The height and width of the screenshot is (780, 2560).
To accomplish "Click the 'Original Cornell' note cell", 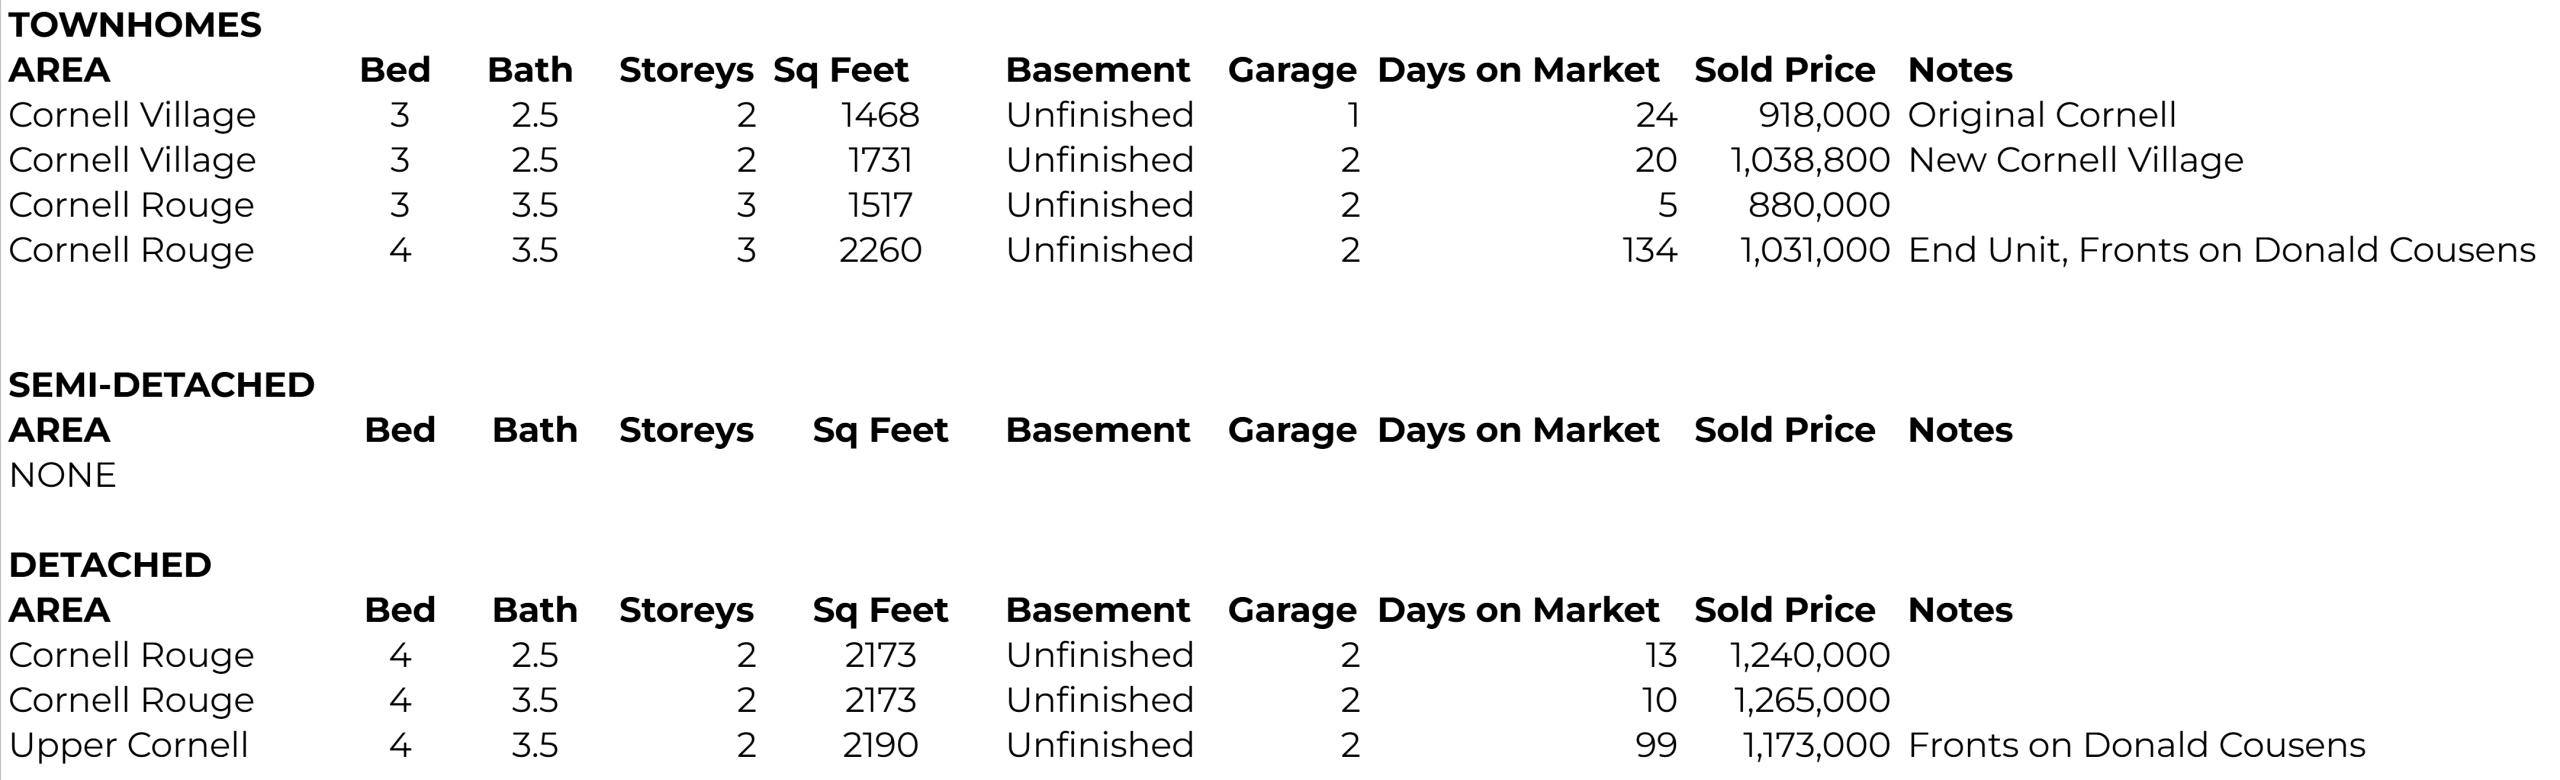I will coord(2041,115).
